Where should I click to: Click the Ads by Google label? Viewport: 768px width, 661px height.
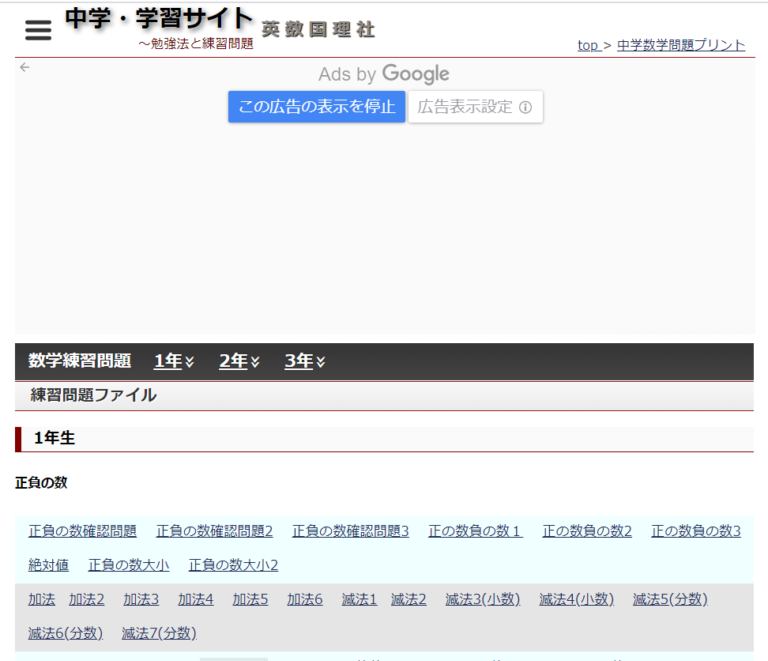[x=384, y=74]
